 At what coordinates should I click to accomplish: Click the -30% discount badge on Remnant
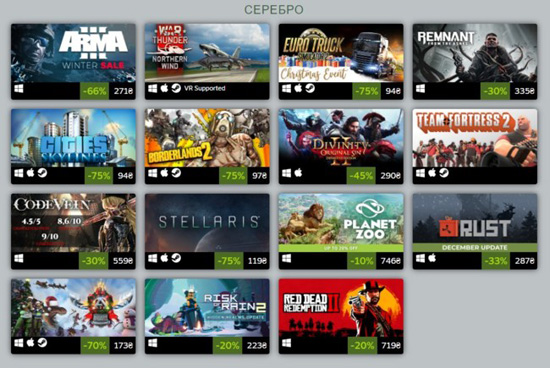pos(495,91)
